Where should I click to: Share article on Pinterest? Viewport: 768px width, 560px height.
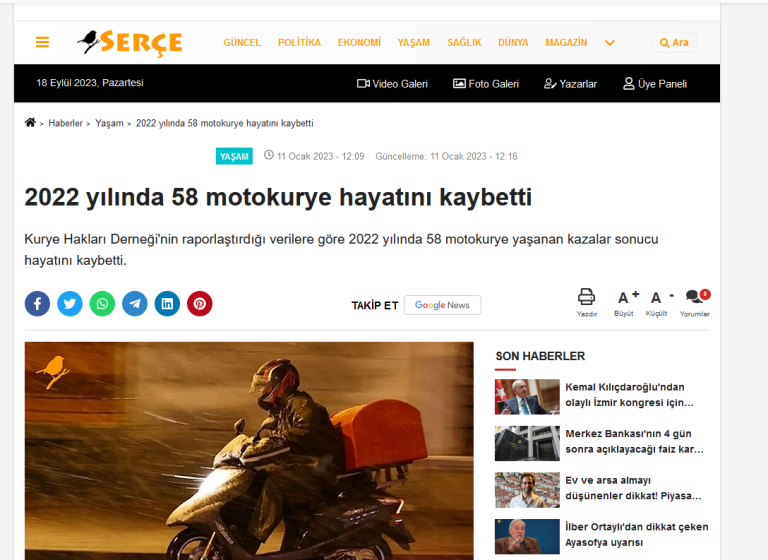(x=199, y=304)
